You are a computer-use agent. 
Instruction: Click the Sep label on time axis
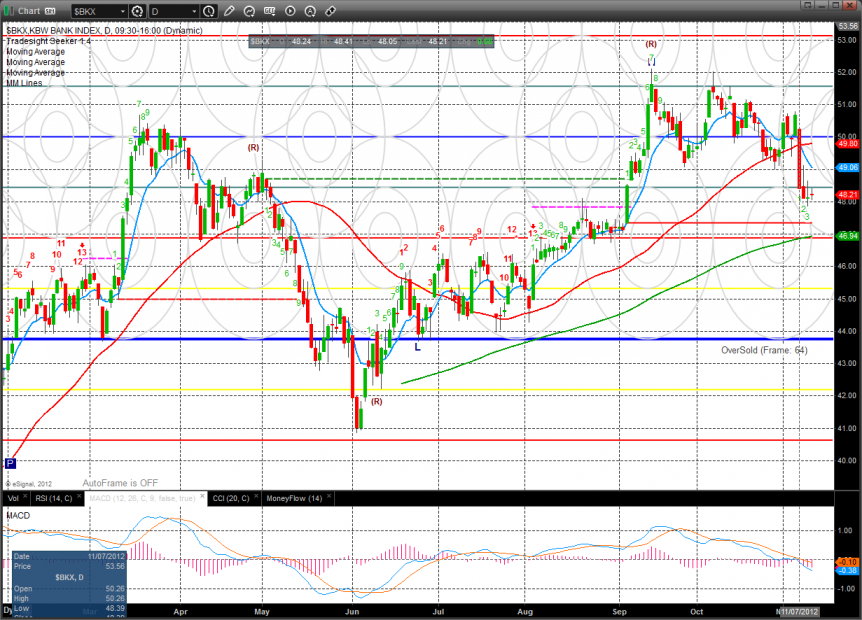[x=619, y=612]
